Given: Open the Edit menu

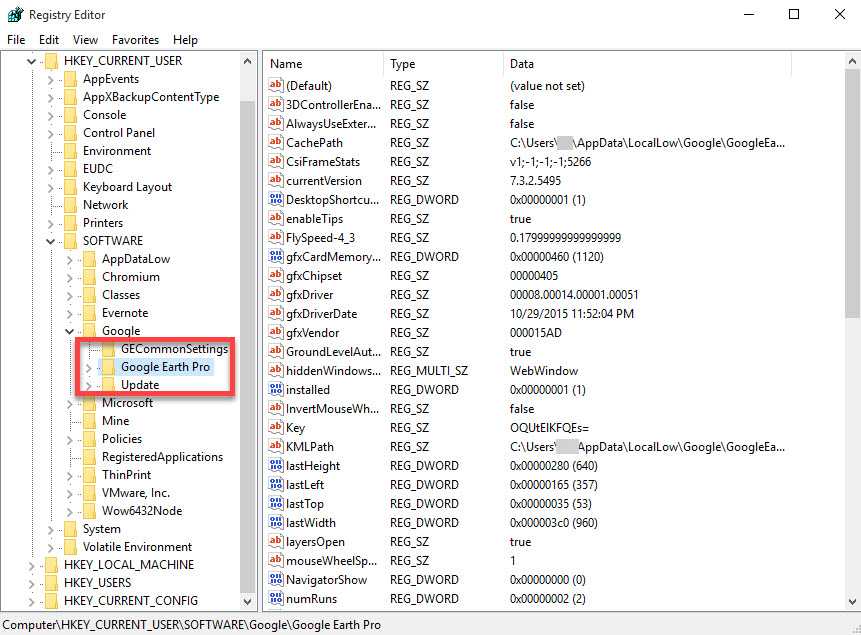Looking at the screenshot, I should click(x=49, y=40).
